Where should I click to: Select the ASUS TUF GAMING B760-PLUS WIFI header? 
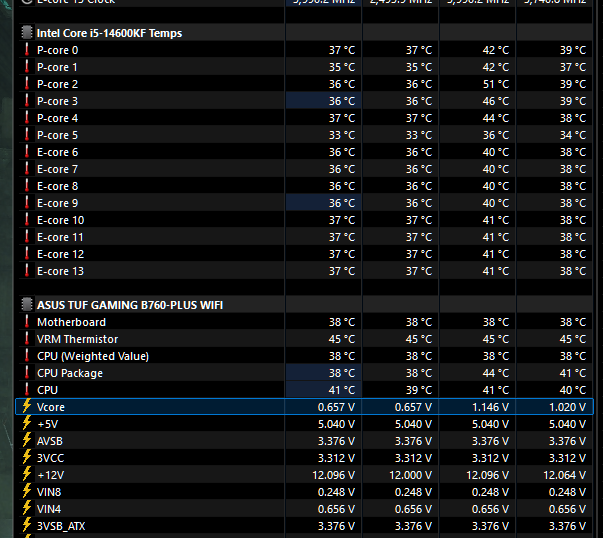(130, 305)
